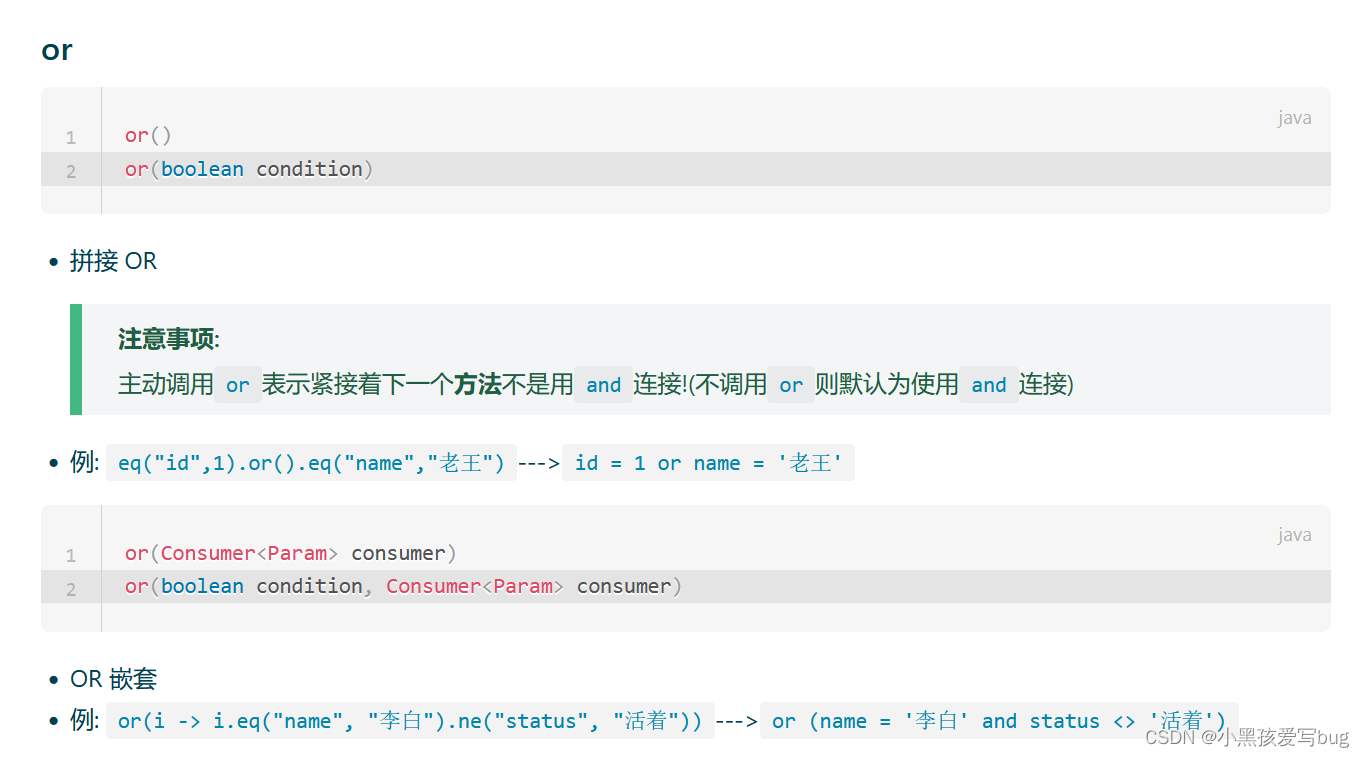Screen dimensions: 1364x757
Task: Click the or() line in first code block
Action: [148, 135]
